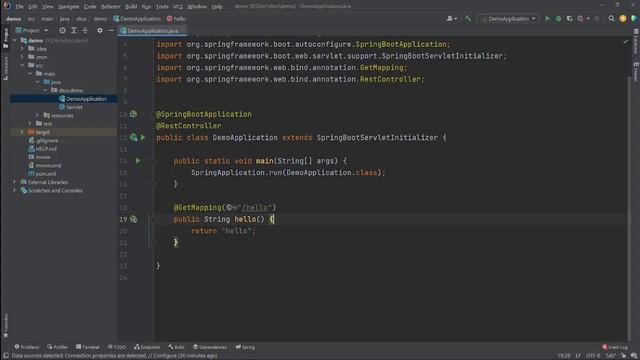This screenshot has height=360, width=640.
Task: Open the Navigate menu
Action: point(69,7)
